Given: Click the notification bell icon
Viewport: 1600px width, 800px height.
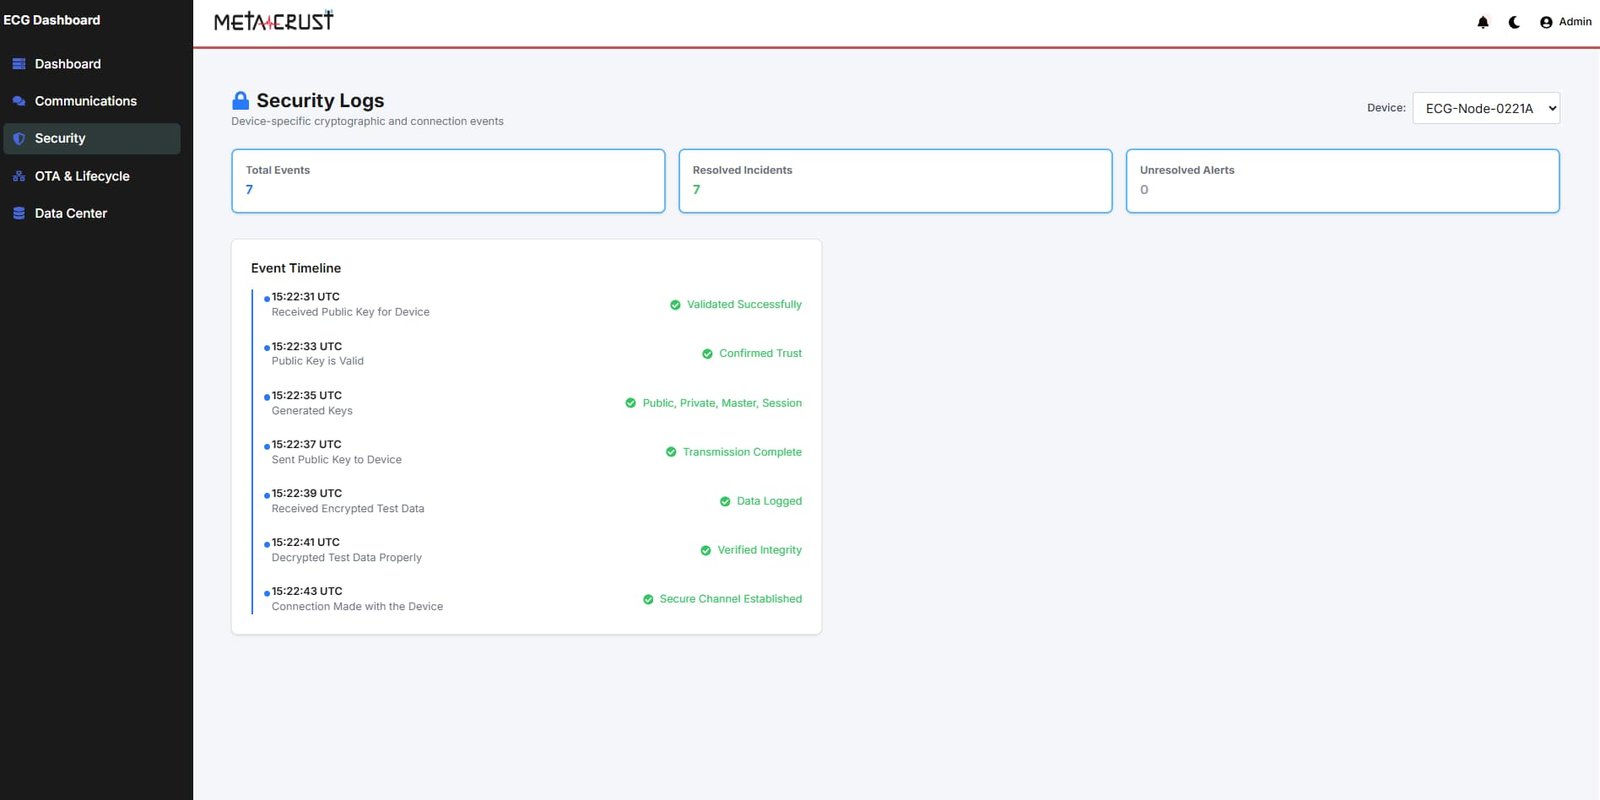Looking at the screenshot, I should click(1483, 22).
